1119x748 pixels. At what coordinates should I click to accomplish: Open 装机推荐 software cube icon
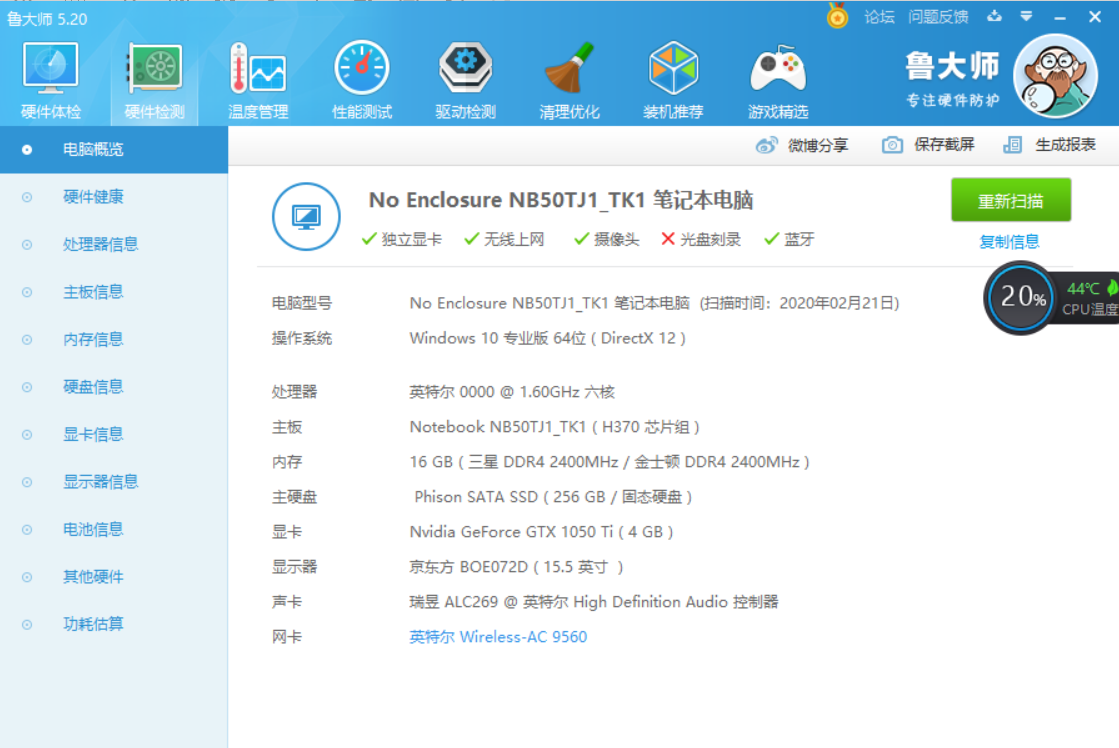click(x=673, y=80)
